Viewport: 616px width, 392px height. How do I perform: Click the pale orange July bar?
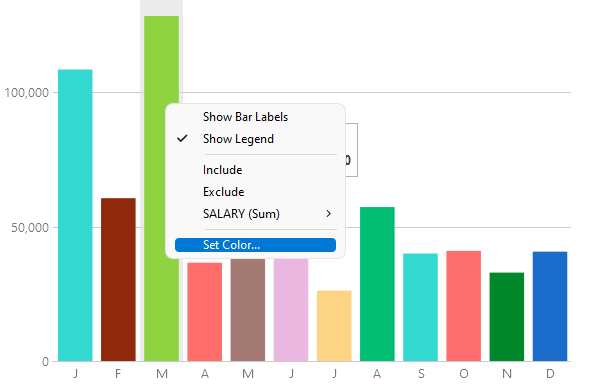coord(334,326)
